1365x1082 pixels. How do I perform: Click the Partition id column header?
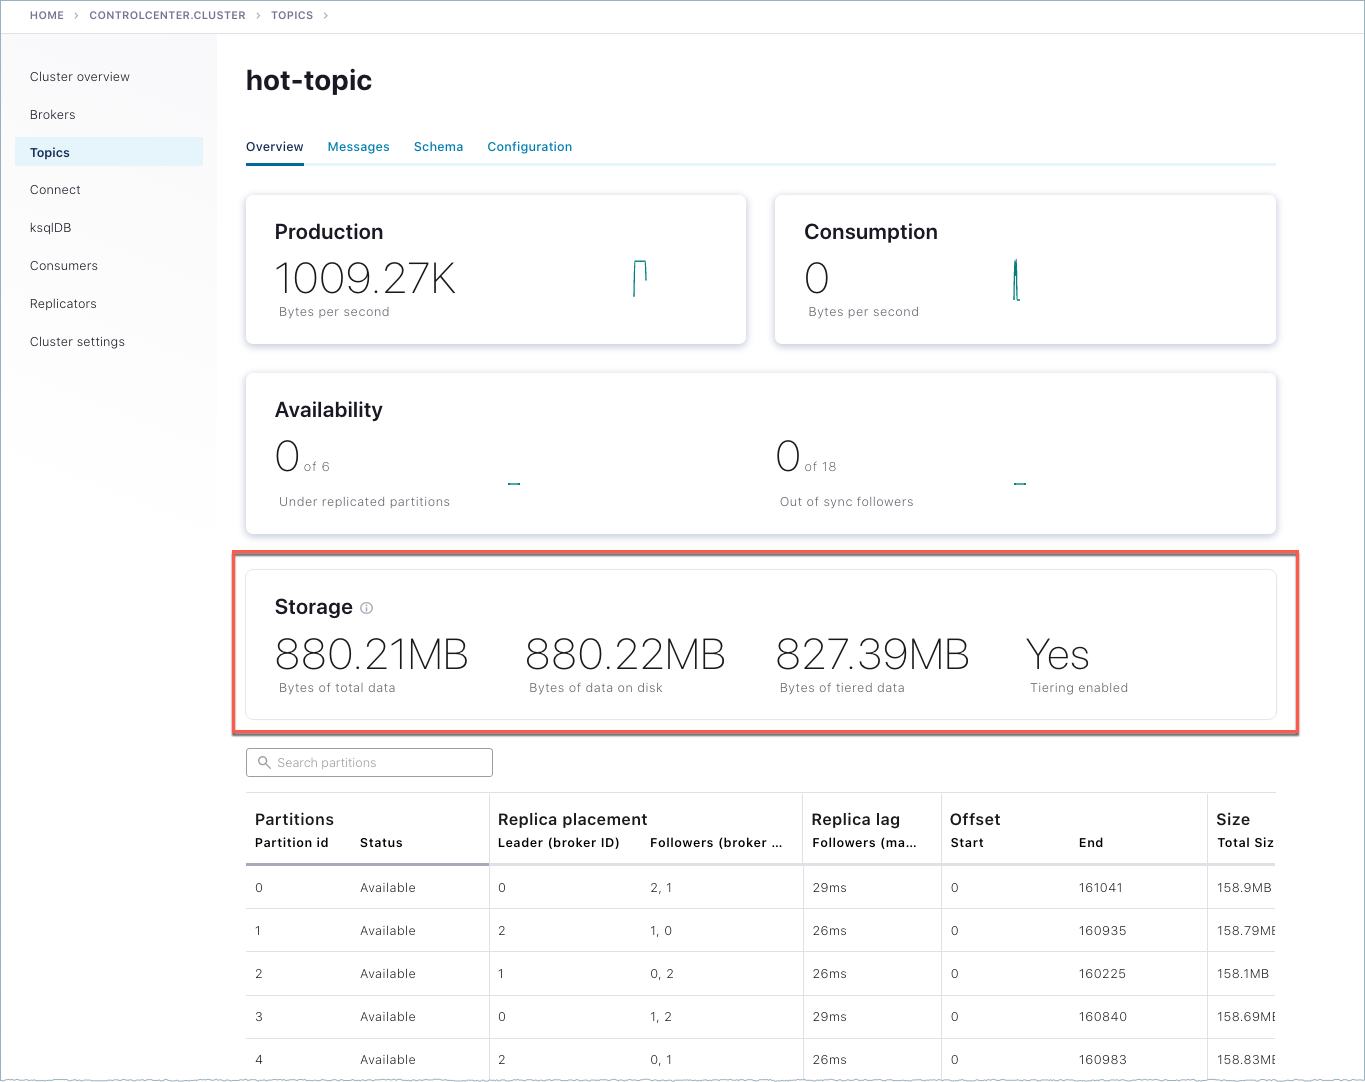click(291, 843)
